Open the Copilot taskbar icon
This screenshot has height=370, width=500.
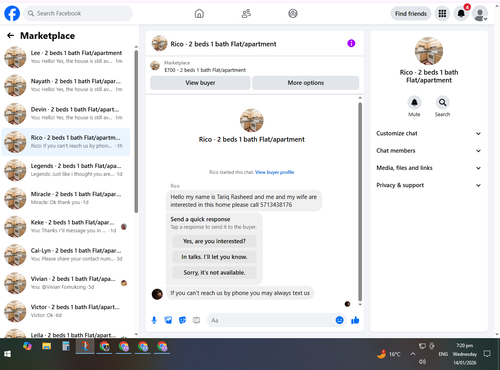[27, 347]
